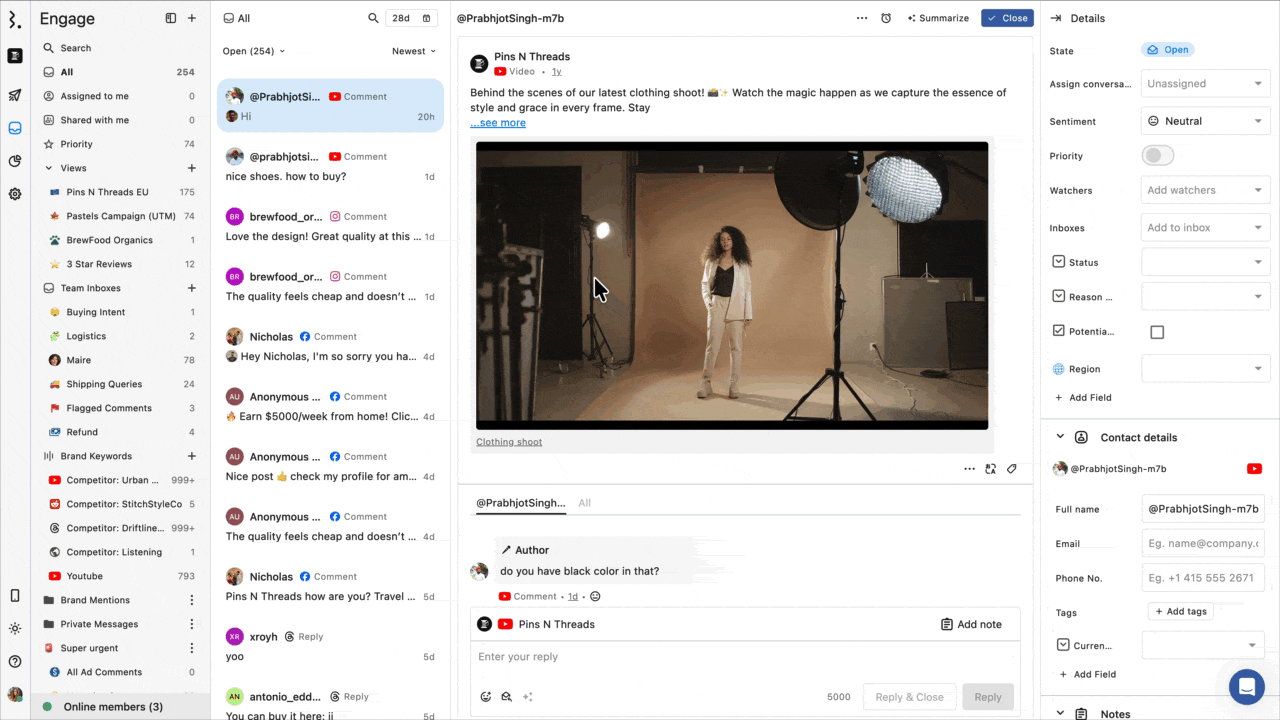Screen dimensions: 1280x720
Task: Select Assigned to me in sidebar
Action: pyautogui.click(x=95, y=96)
